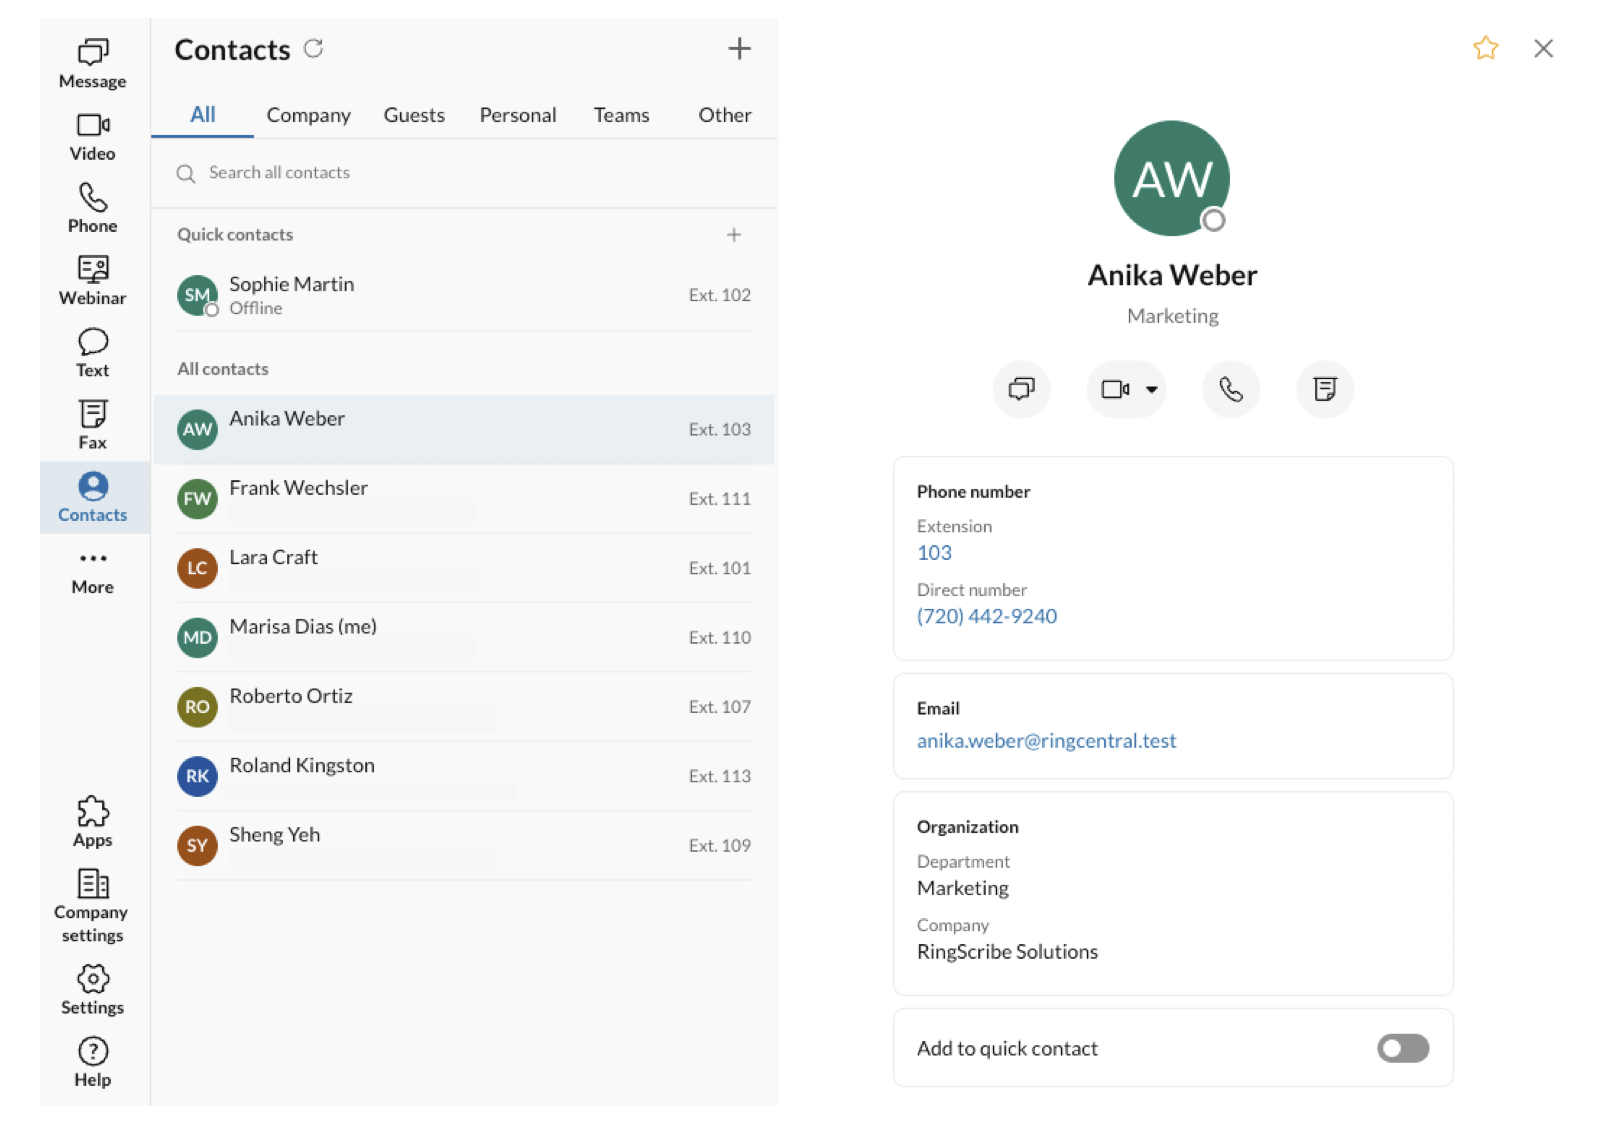Switch to the Teams tab
The width and height of the screenshot is (1600, 1128).
click(621, 115)
